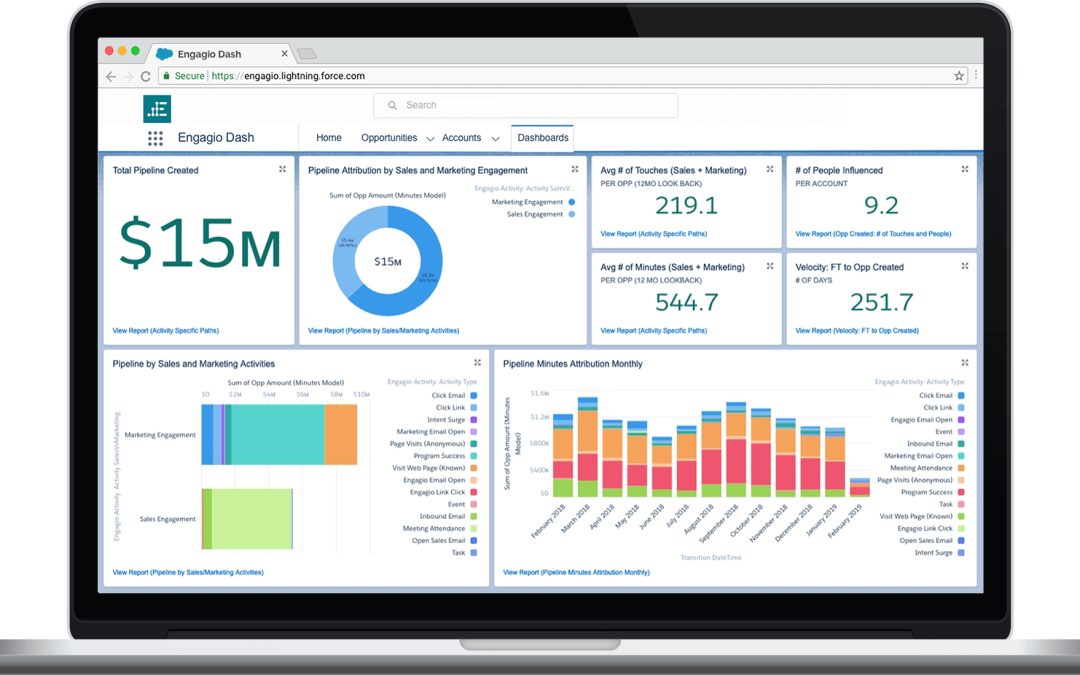Open View Report under 219.1 touches
The image size is (1080, 675).
coord(654,233)
